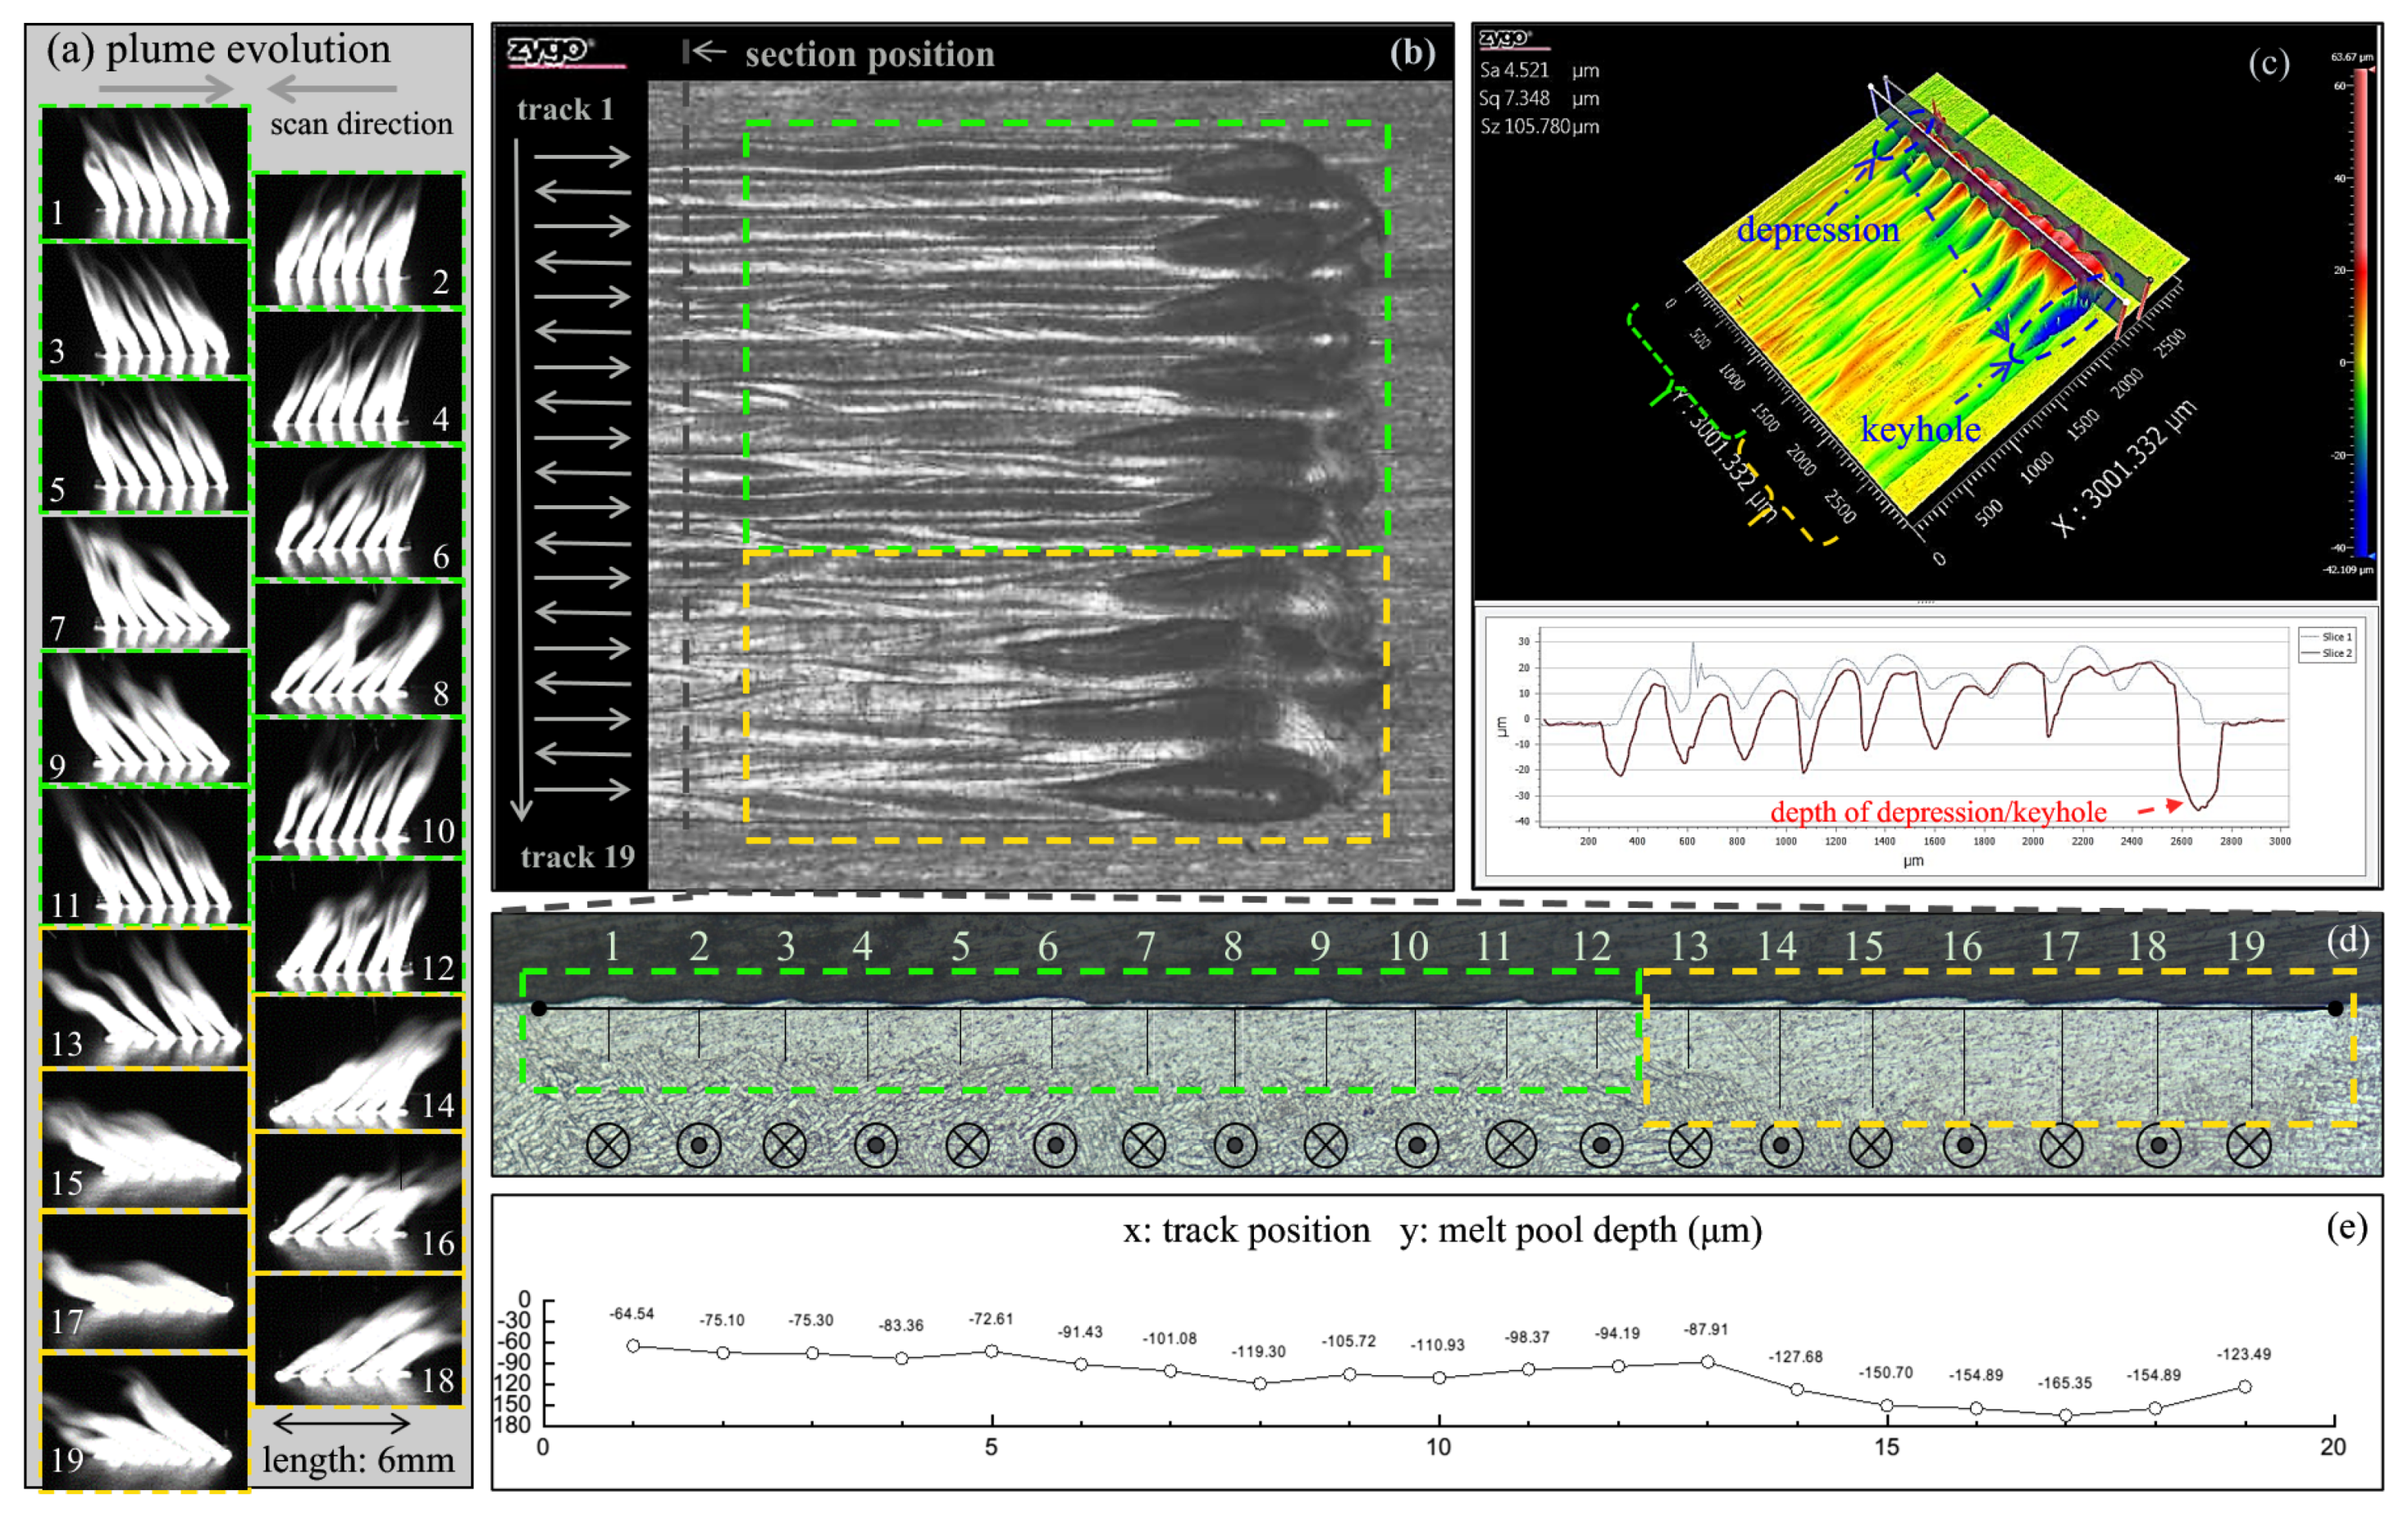Screen dimensions: 2408x1513
Task: Click the first crossed-circle symbol under track 1
Action: 608,1145
